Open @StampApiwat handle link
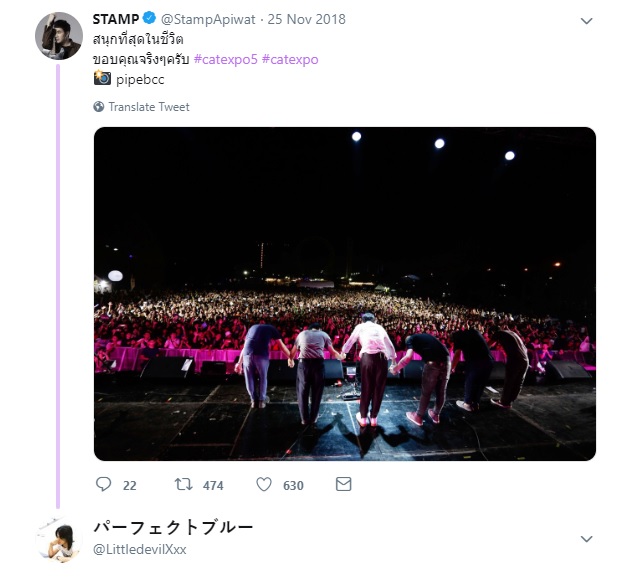Viewport: 631px width, 577px height. pos(208,19)
